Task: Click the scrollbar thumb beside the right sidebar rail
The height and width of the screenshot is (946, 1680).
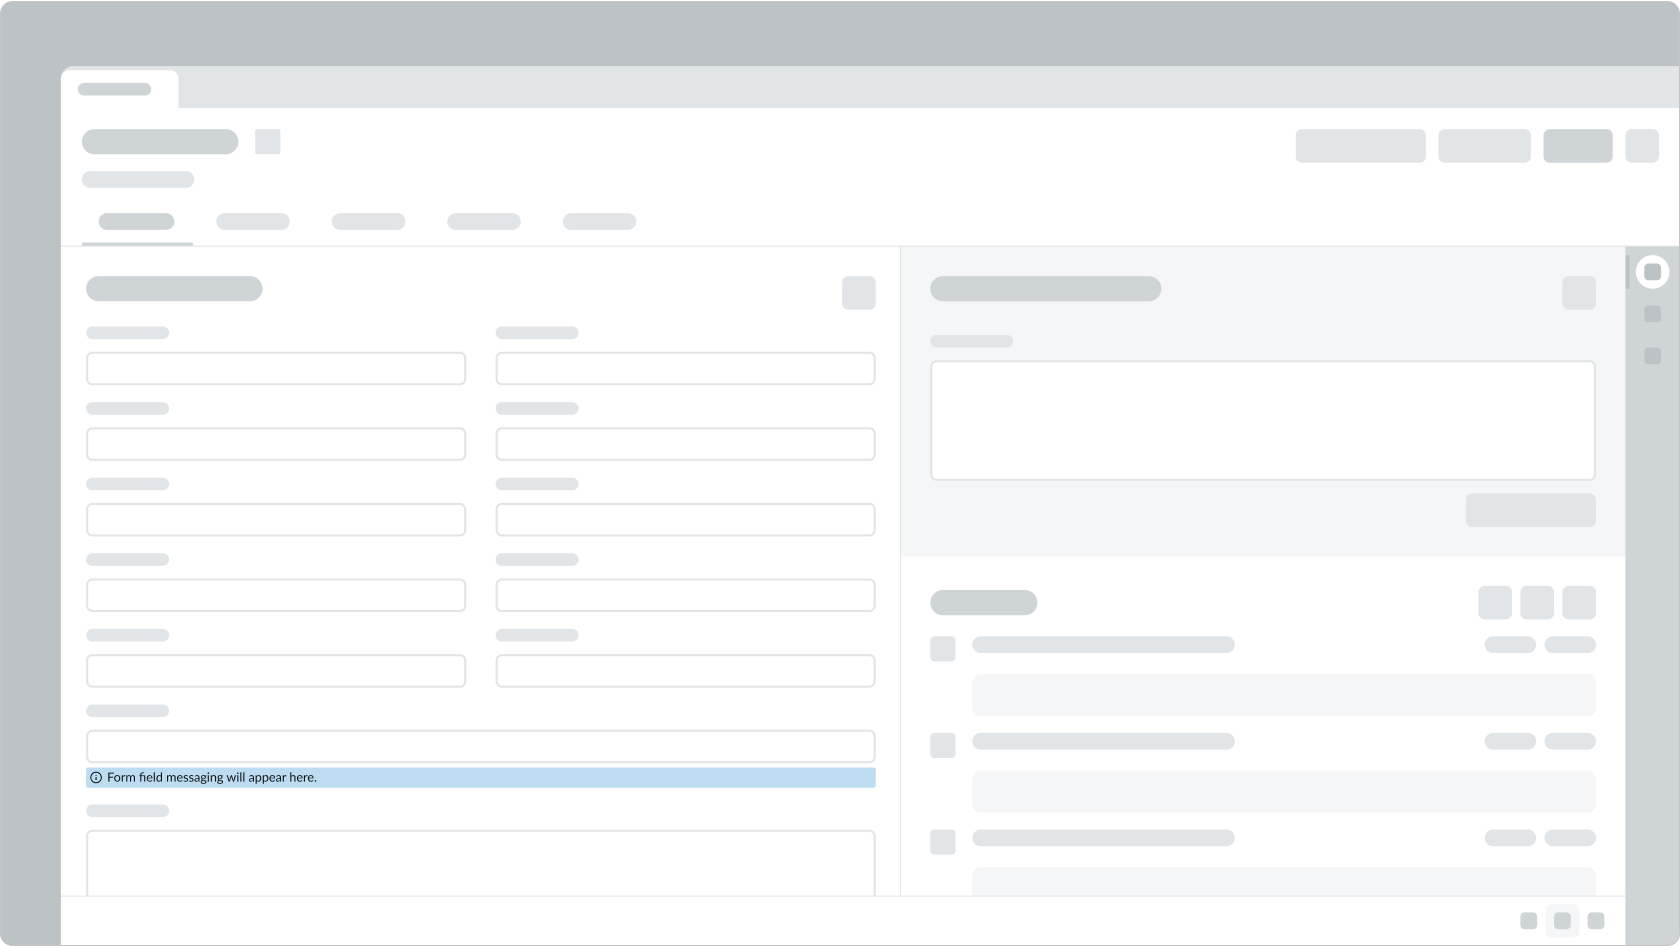Action: (1627, 272)
